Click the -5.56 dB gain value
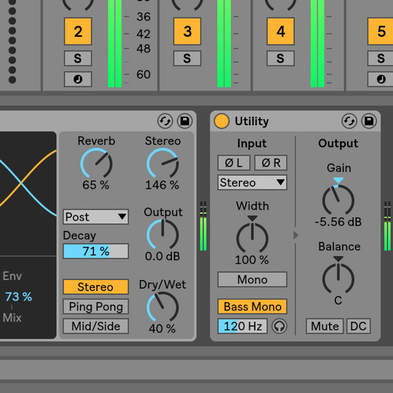 point(338,222)
